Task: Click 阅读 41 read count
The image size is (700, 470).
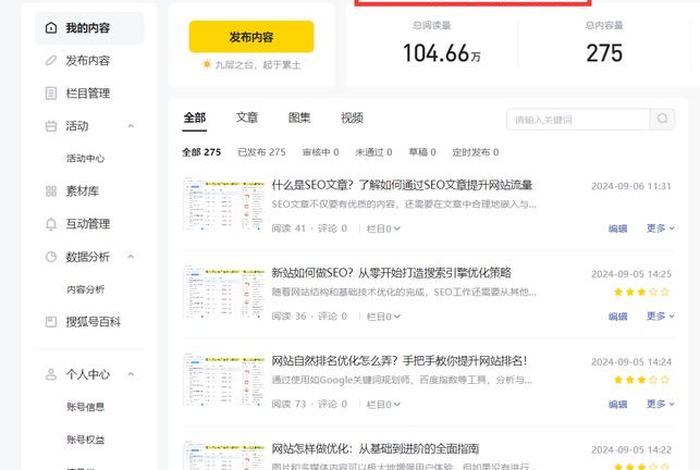Action: click(288, 229)
